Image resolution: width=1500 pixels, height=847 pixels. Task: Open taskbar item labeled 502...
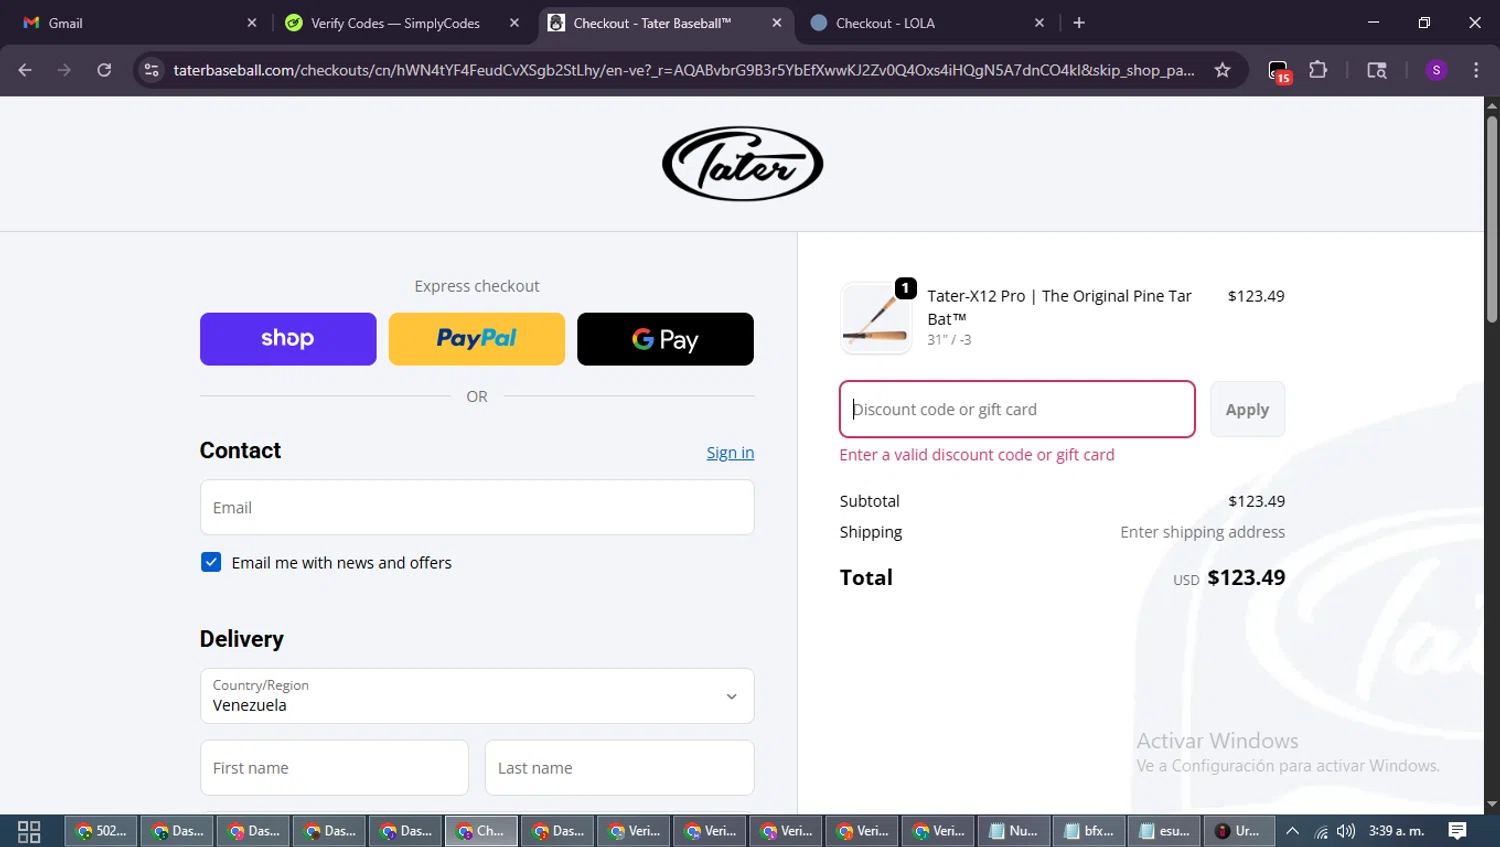[102, 831]
